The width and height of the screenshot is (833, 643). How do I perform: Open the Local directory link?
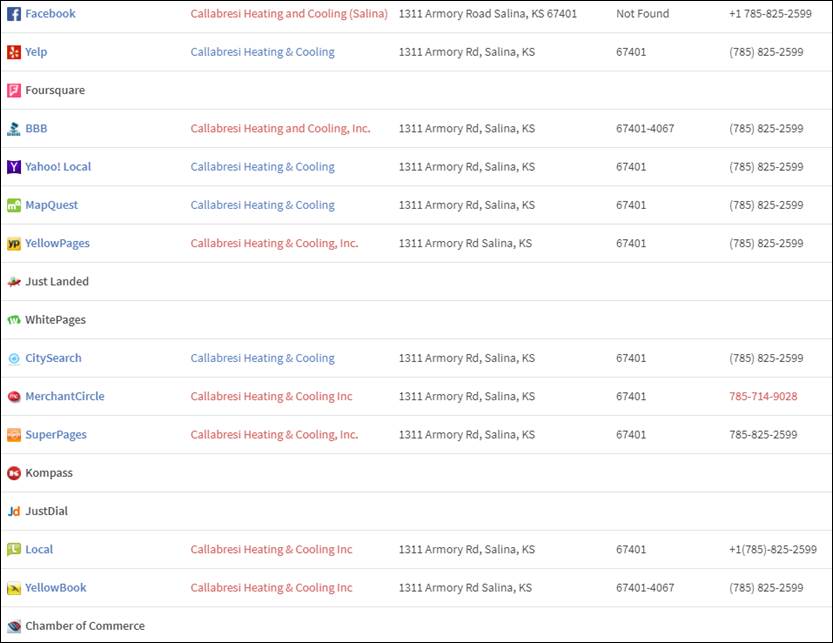click(39, 549)
